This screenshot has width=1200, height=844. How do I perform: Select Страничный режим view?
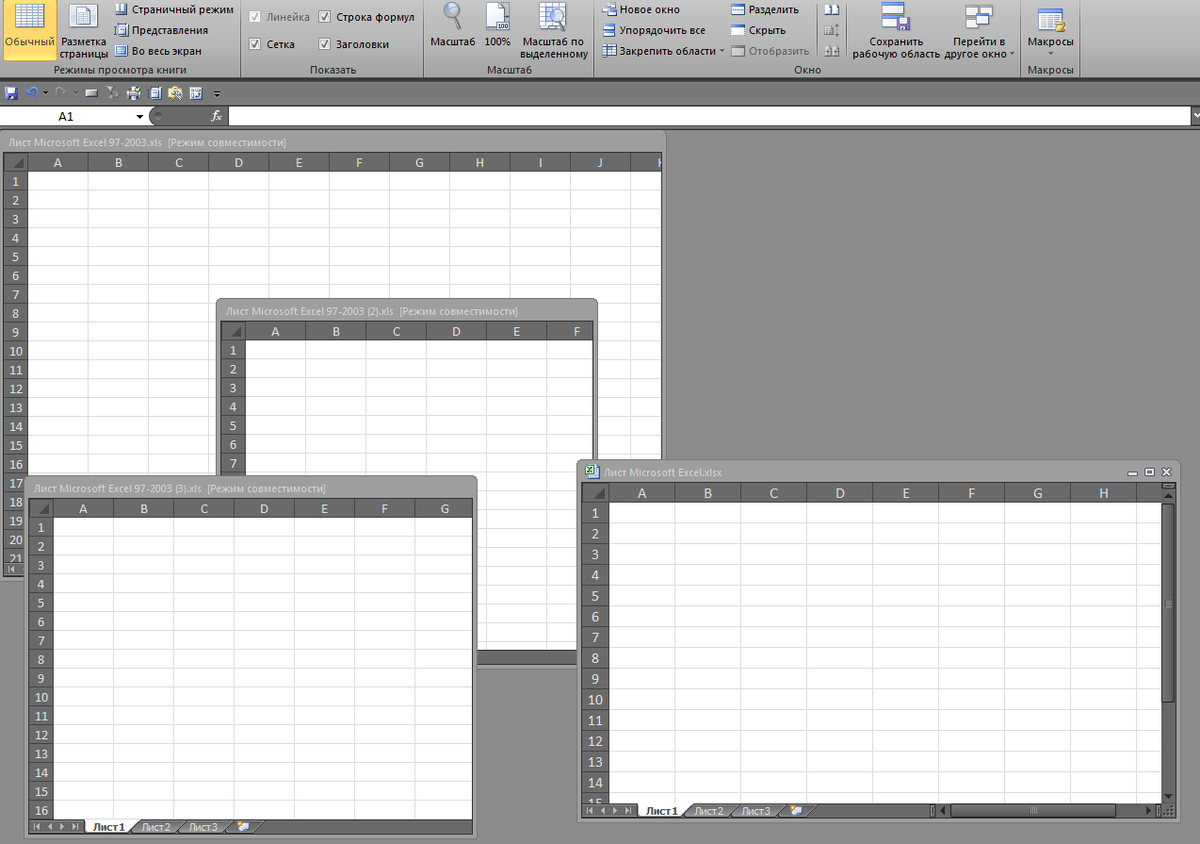pyautogui.click(x=174, y=9)
